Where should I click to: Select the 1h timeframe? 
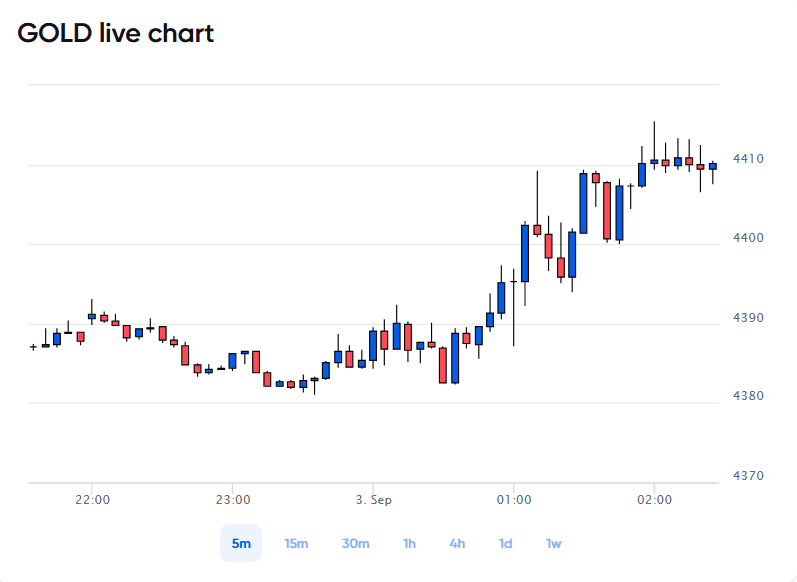(409, 543)
